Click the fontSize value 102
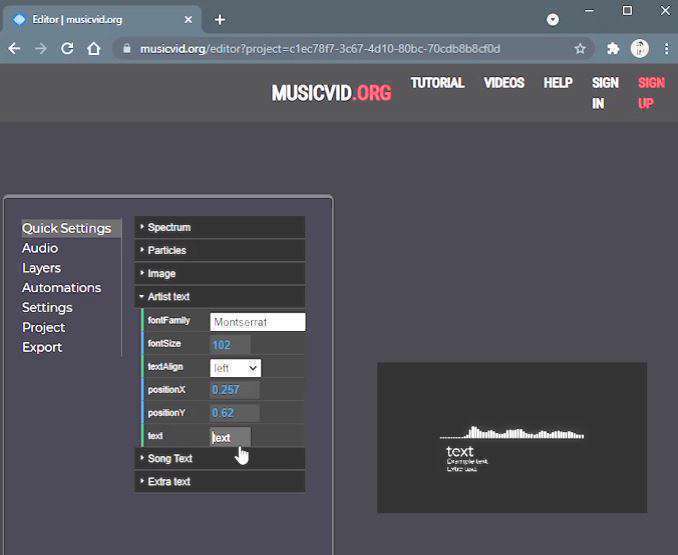 pyautogui.click(x=230, y=345)
